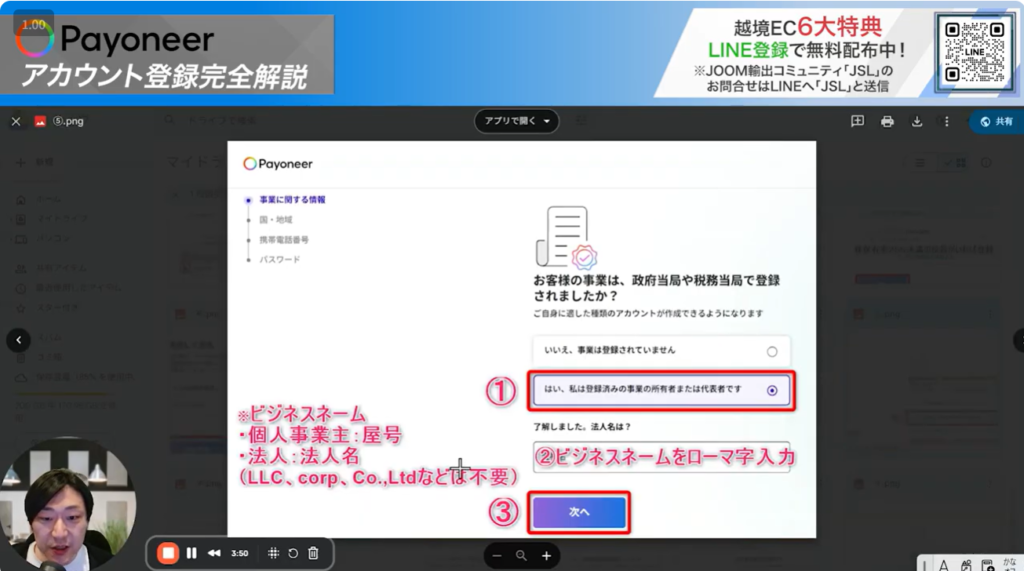Viewport: 1024px width, 571px height.
Task: Download the image file
Action: [x=917, y=122]
